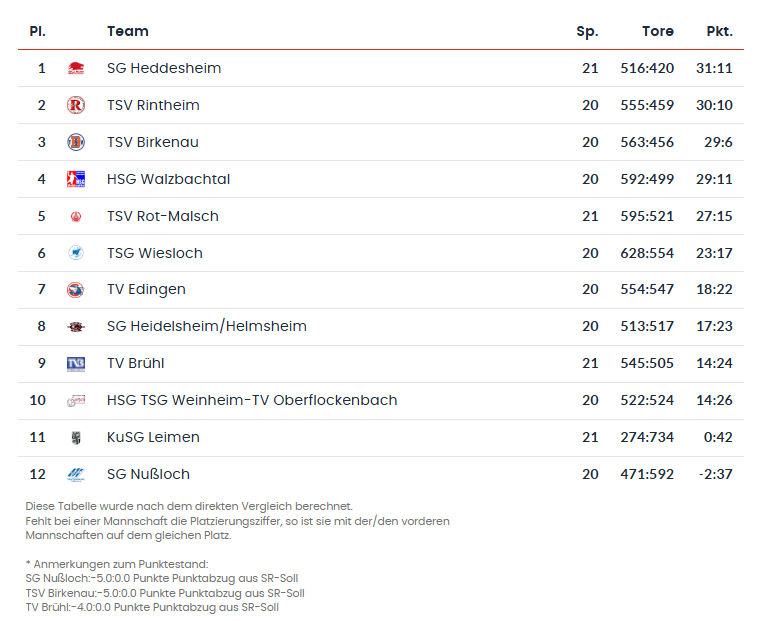The height and width of the screenshot is (621, 769).
Task: Click the Team column header
Action: pos(128,31)
